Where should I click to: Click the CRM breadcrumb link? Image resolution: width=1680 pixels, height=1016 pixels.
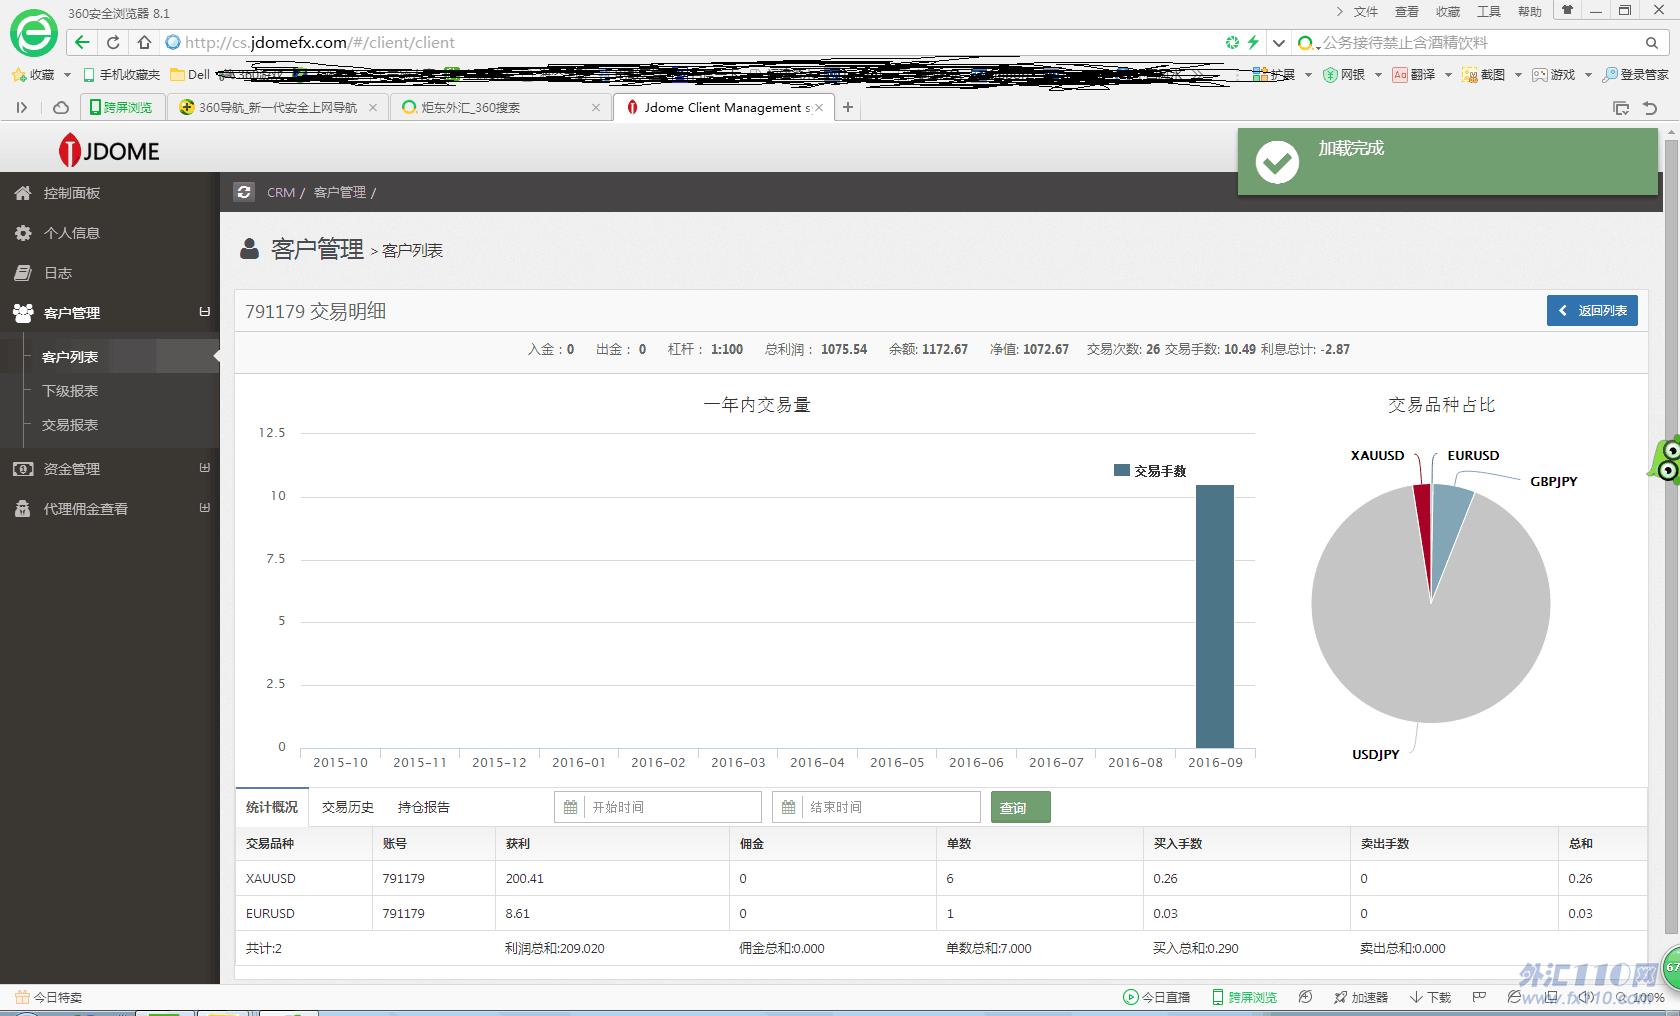(281, 192)
